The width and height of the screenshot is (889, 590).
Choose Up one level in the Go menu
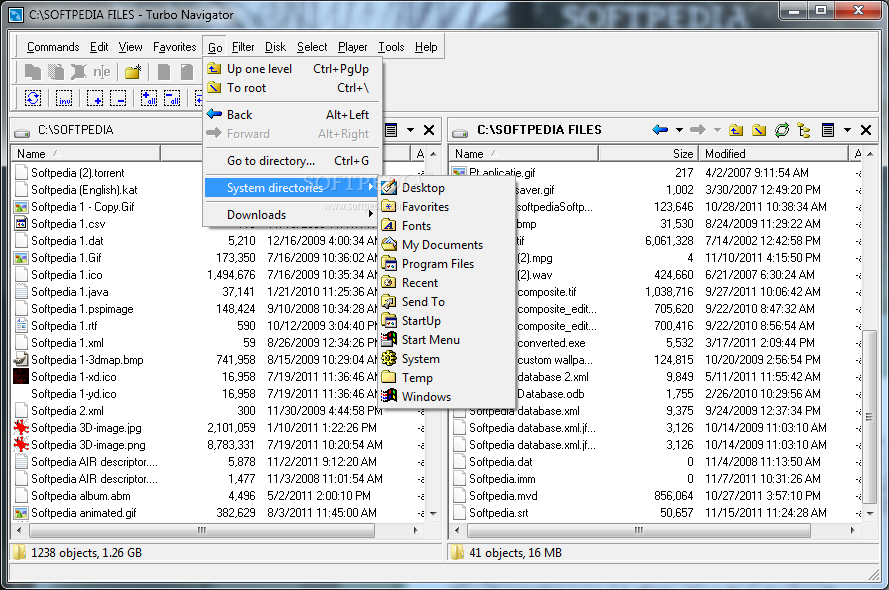293,69
